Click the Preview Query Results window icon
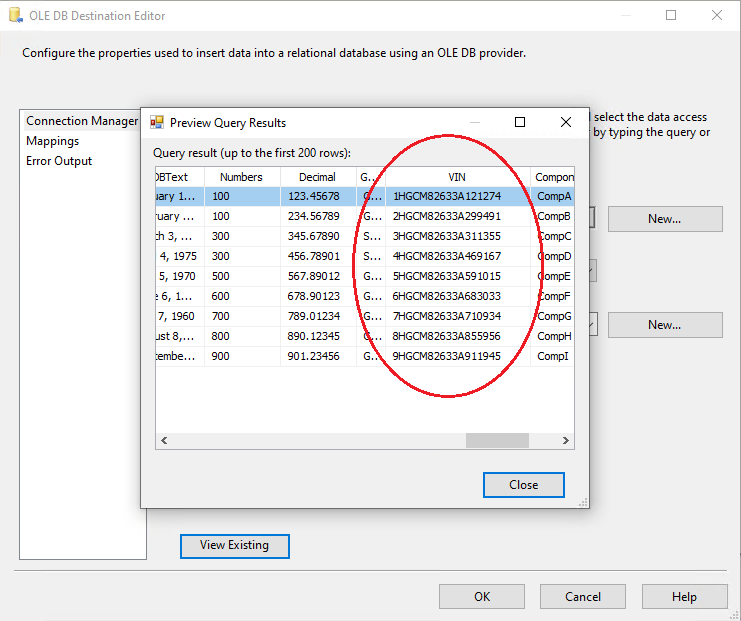Screen dimensions: 741x621 157,123
